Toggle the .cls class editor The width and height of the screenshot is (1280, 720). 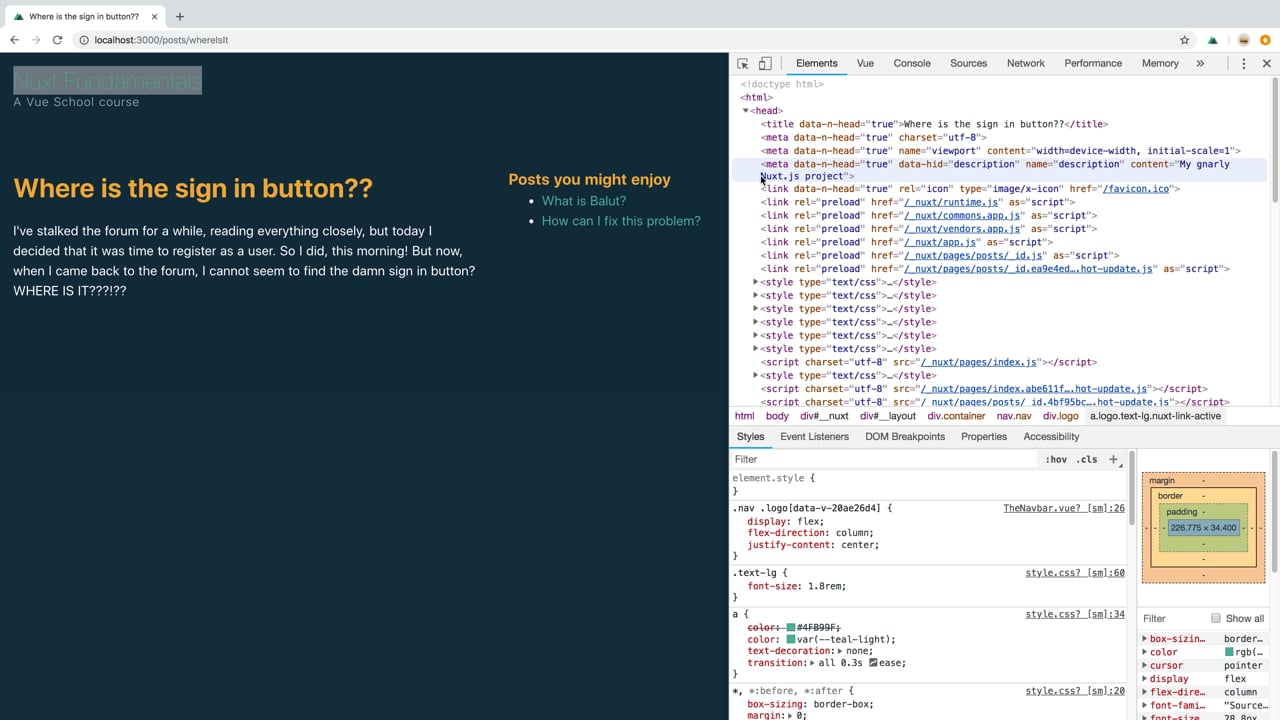click(1087, 459)
